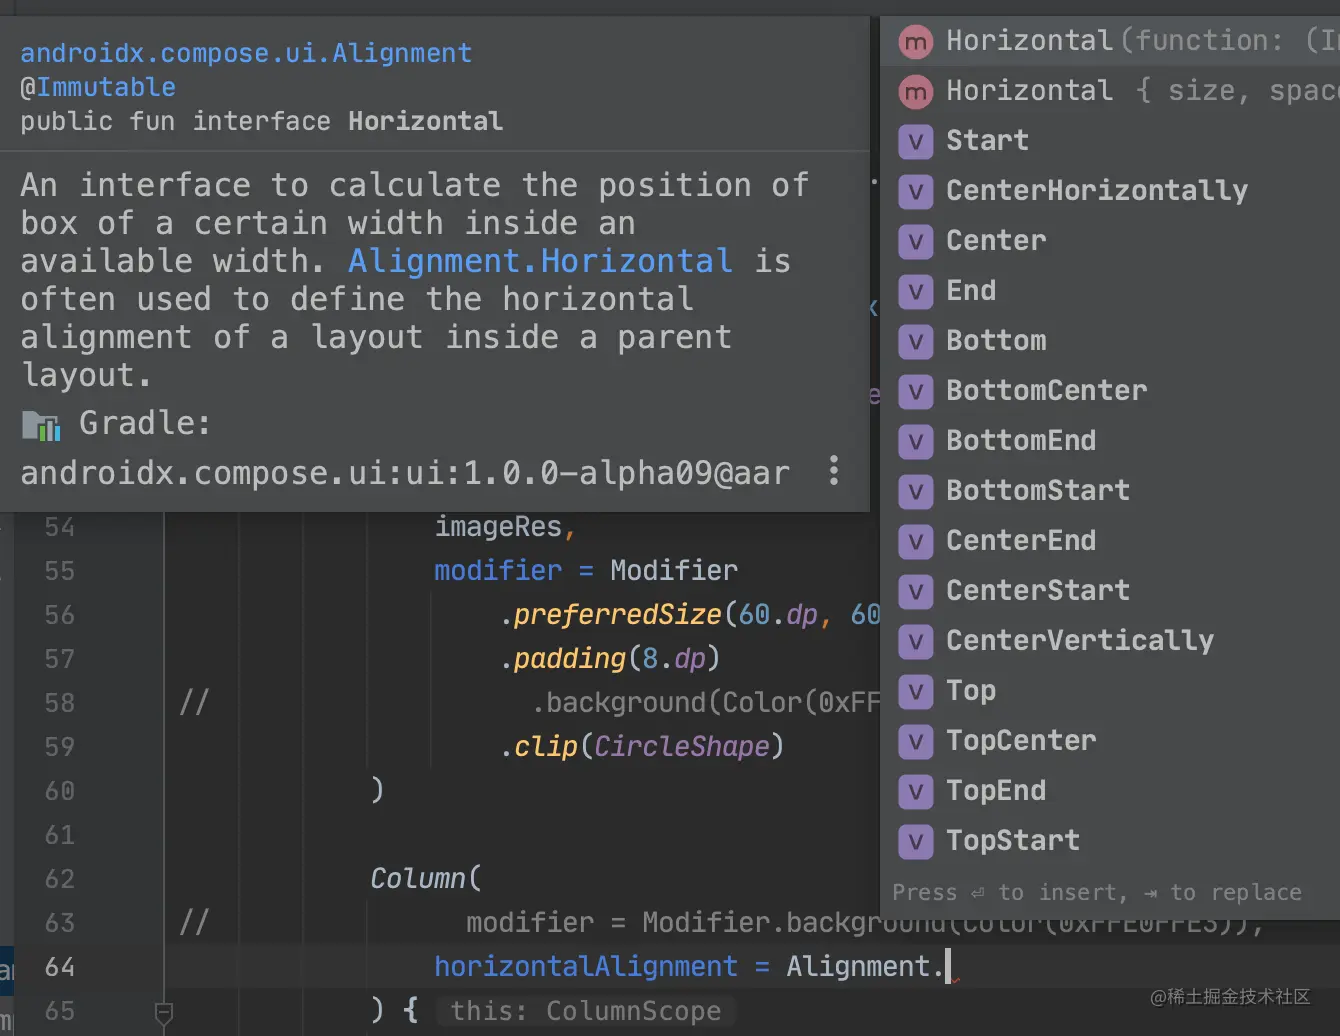
Task: Select the Center completion suggestion
Action: click(x=996, y=241)
